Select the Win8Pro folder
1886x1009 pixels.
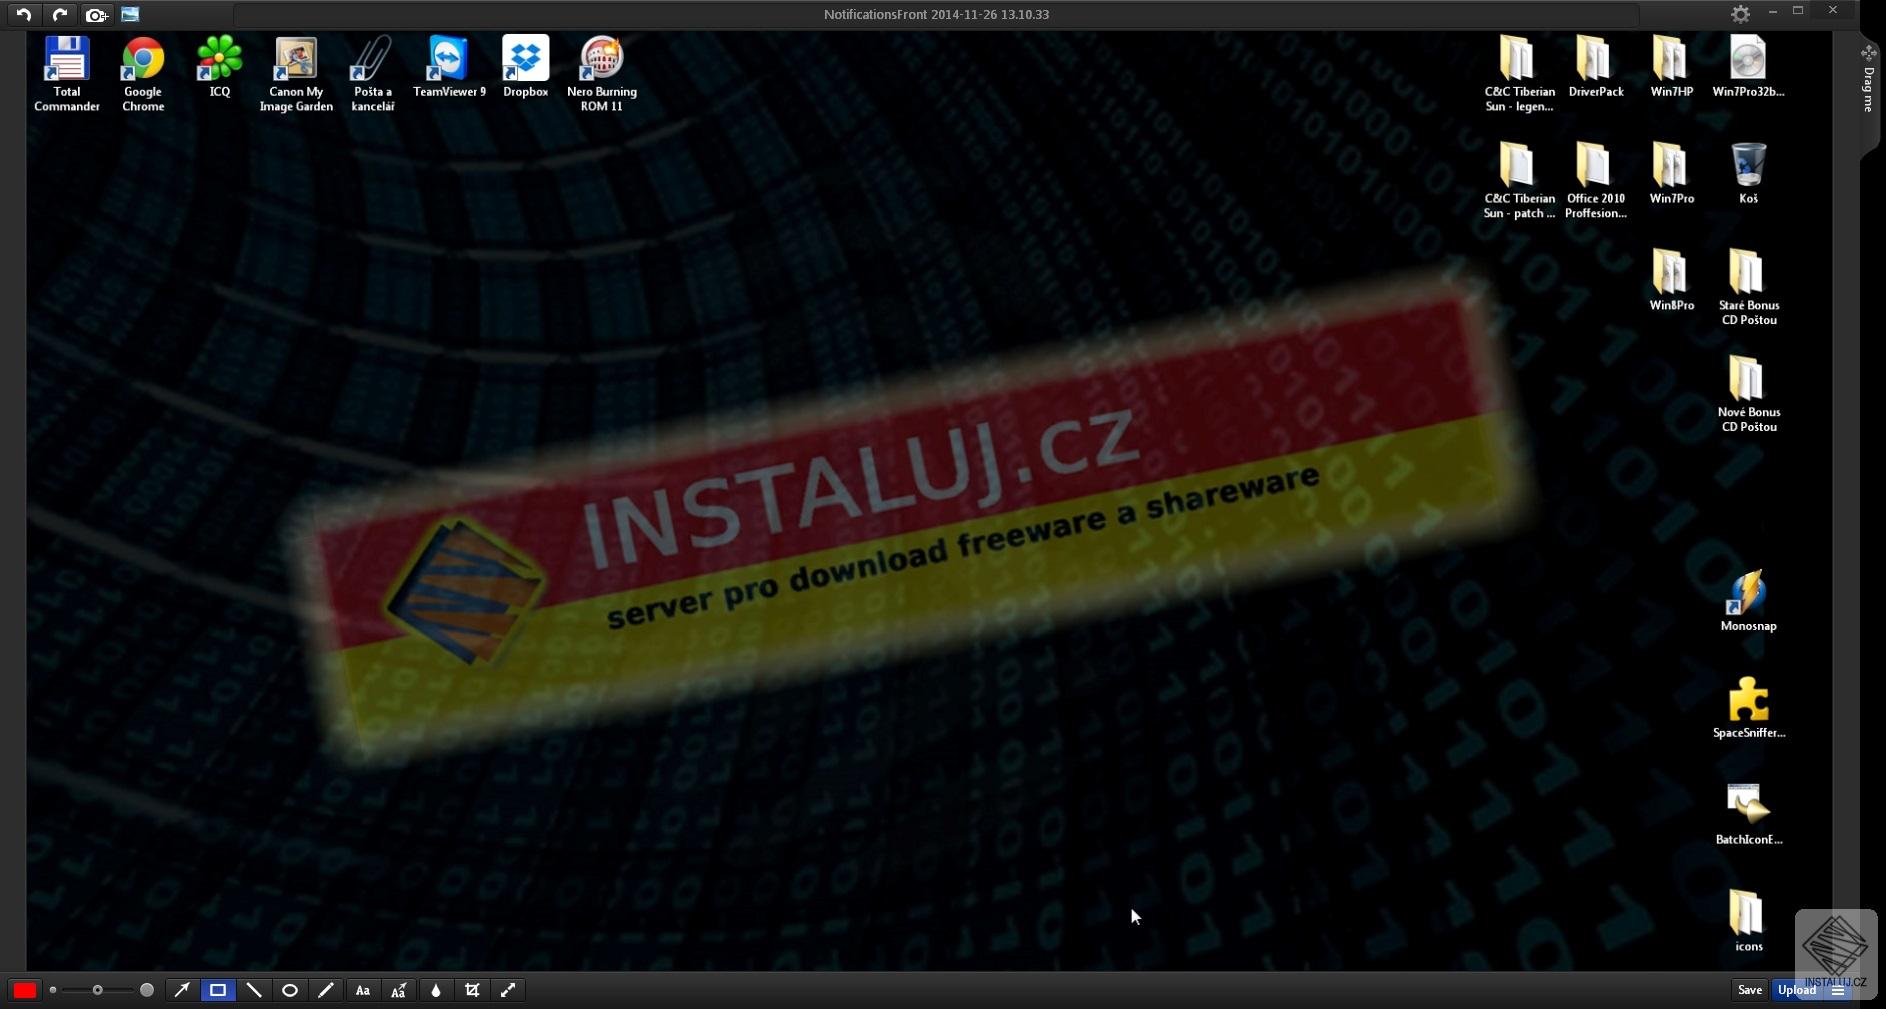click(1672, 281)
